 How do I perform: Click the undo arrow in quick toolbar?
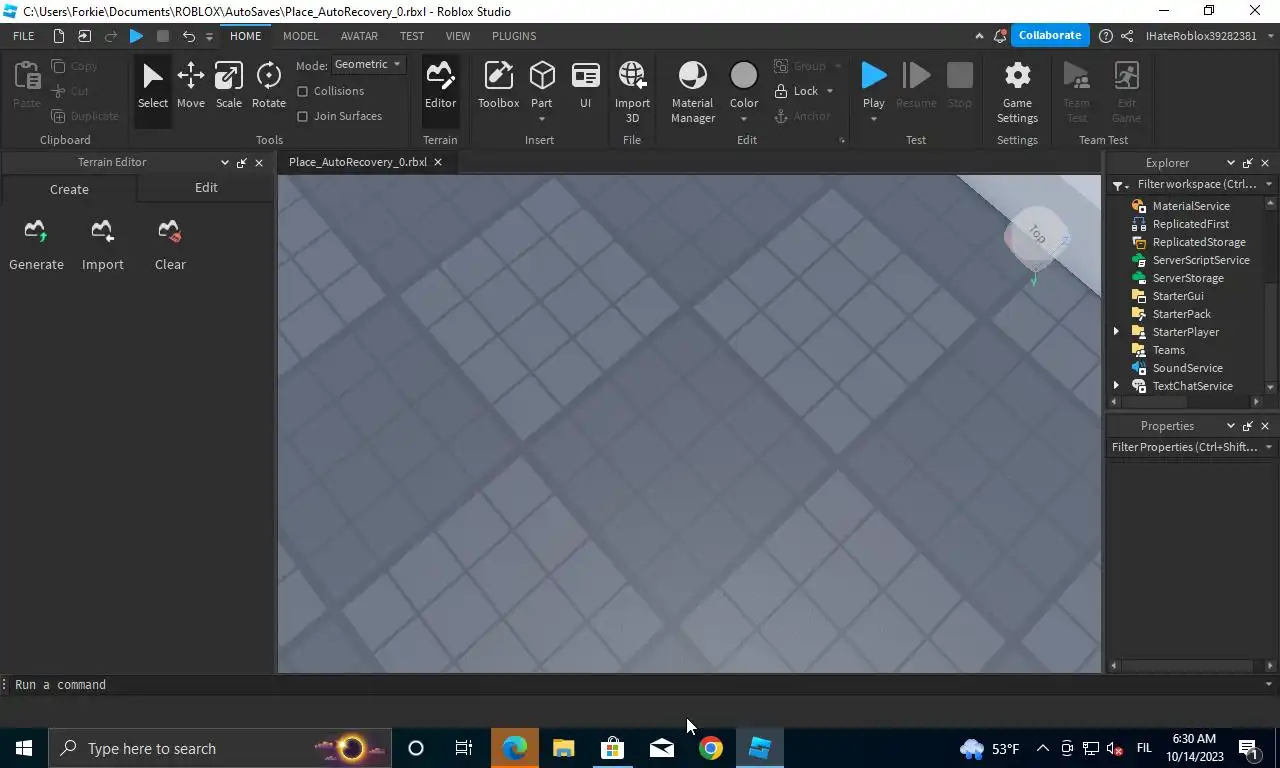(188, 36)
